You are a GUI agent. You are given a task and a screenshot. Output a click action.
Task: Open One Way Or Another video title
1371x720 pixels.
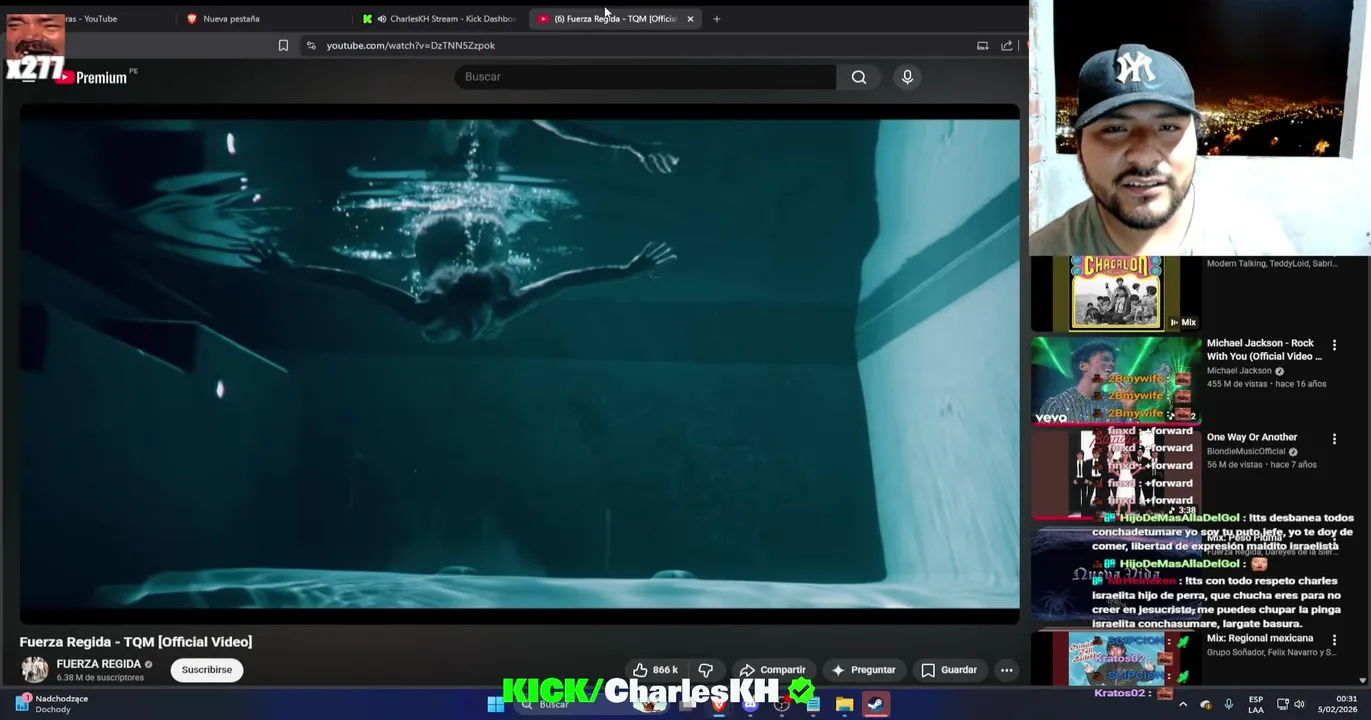pos(1252,437)
